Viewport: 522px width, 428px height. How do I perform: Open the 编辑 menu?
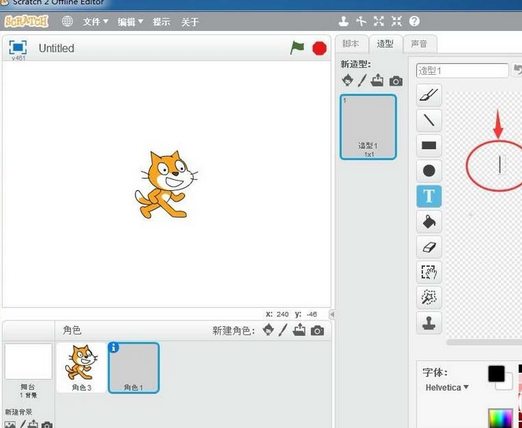130,22
